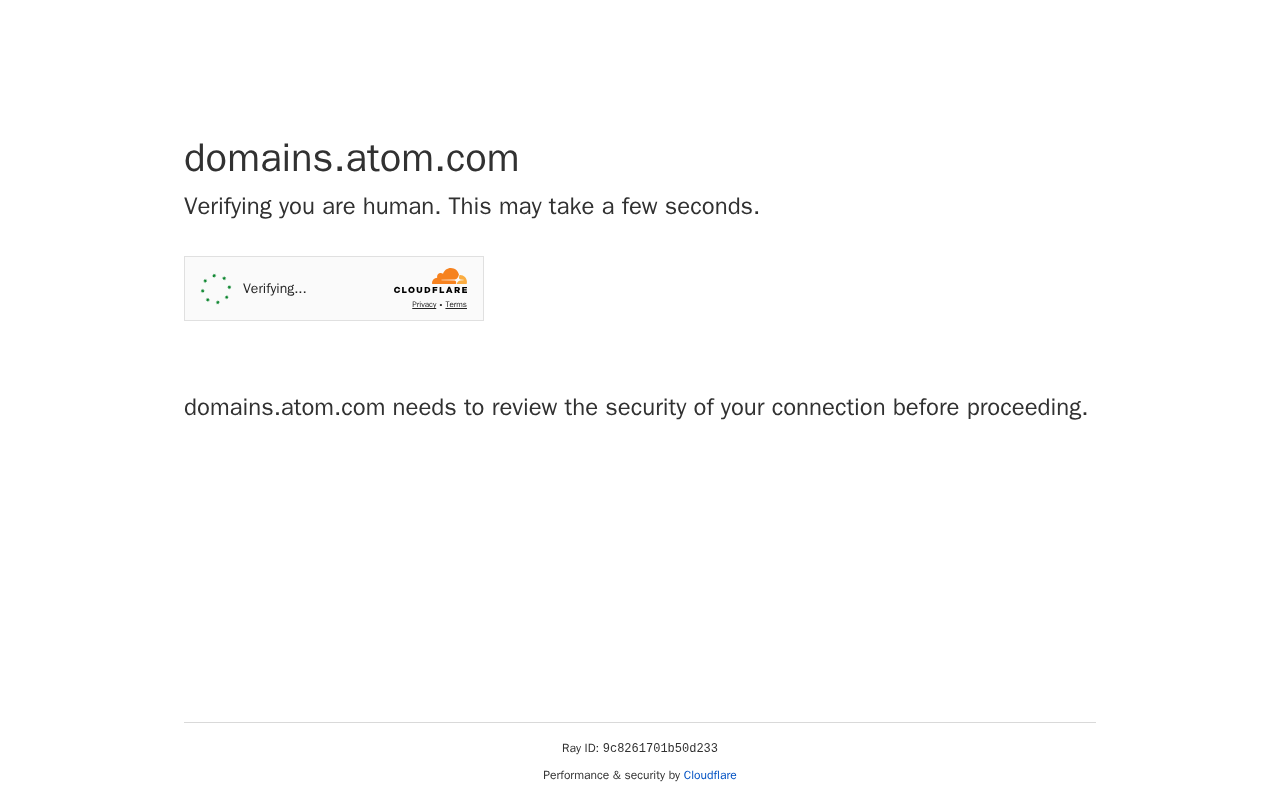Click the Ray ID value 9c8261701b50d233

[x=660, y=749]
